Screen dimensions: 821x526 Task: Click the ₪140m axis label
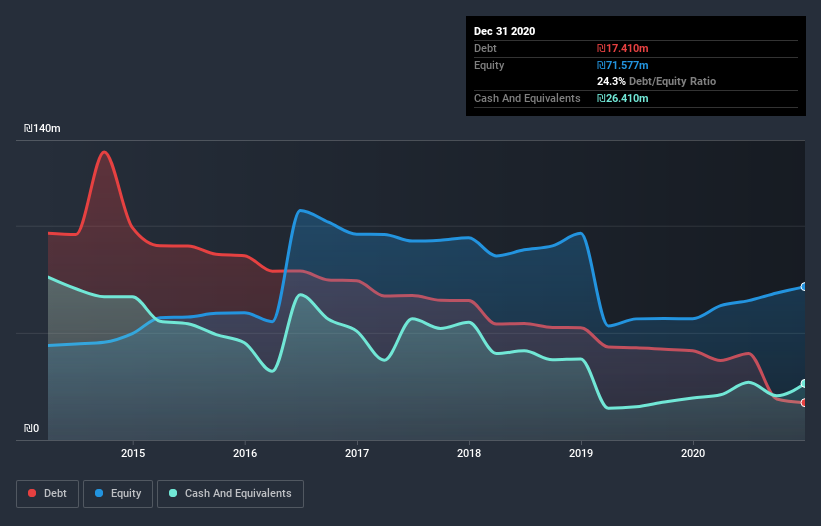[x=42, y=128]
